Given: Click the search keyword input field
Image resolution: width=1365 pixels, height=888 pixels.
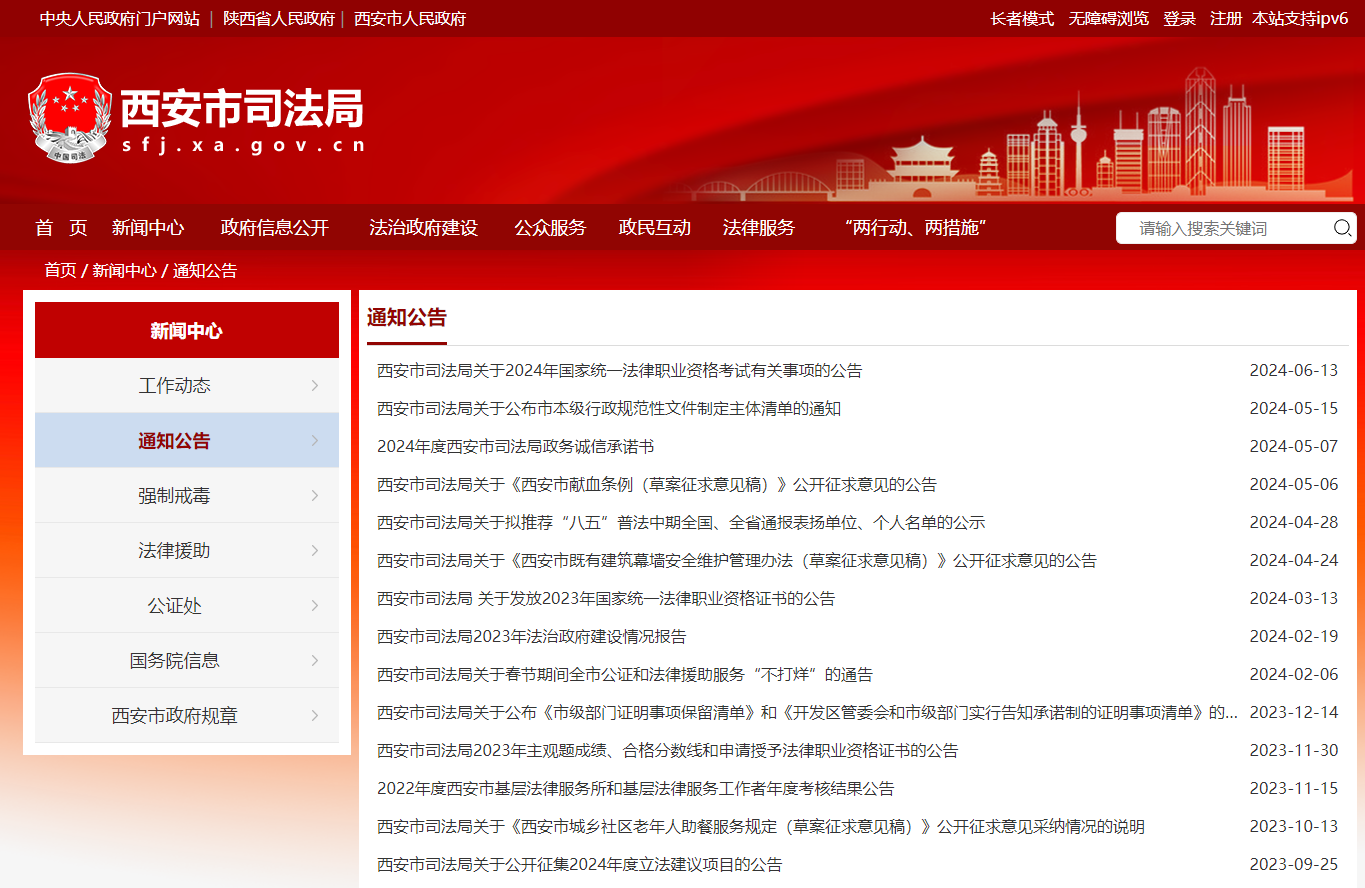Looking at the screenshot, I should 1225,228.
